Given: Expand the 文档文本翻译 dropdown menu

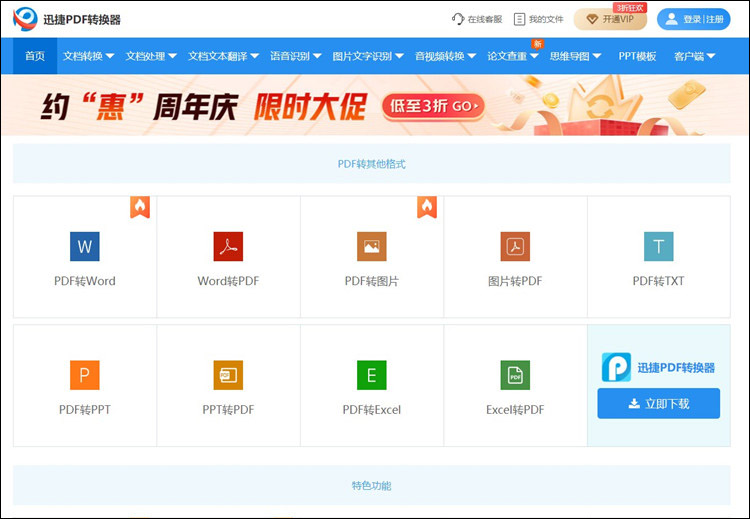Looking at the screenshot, I should 223,56.
